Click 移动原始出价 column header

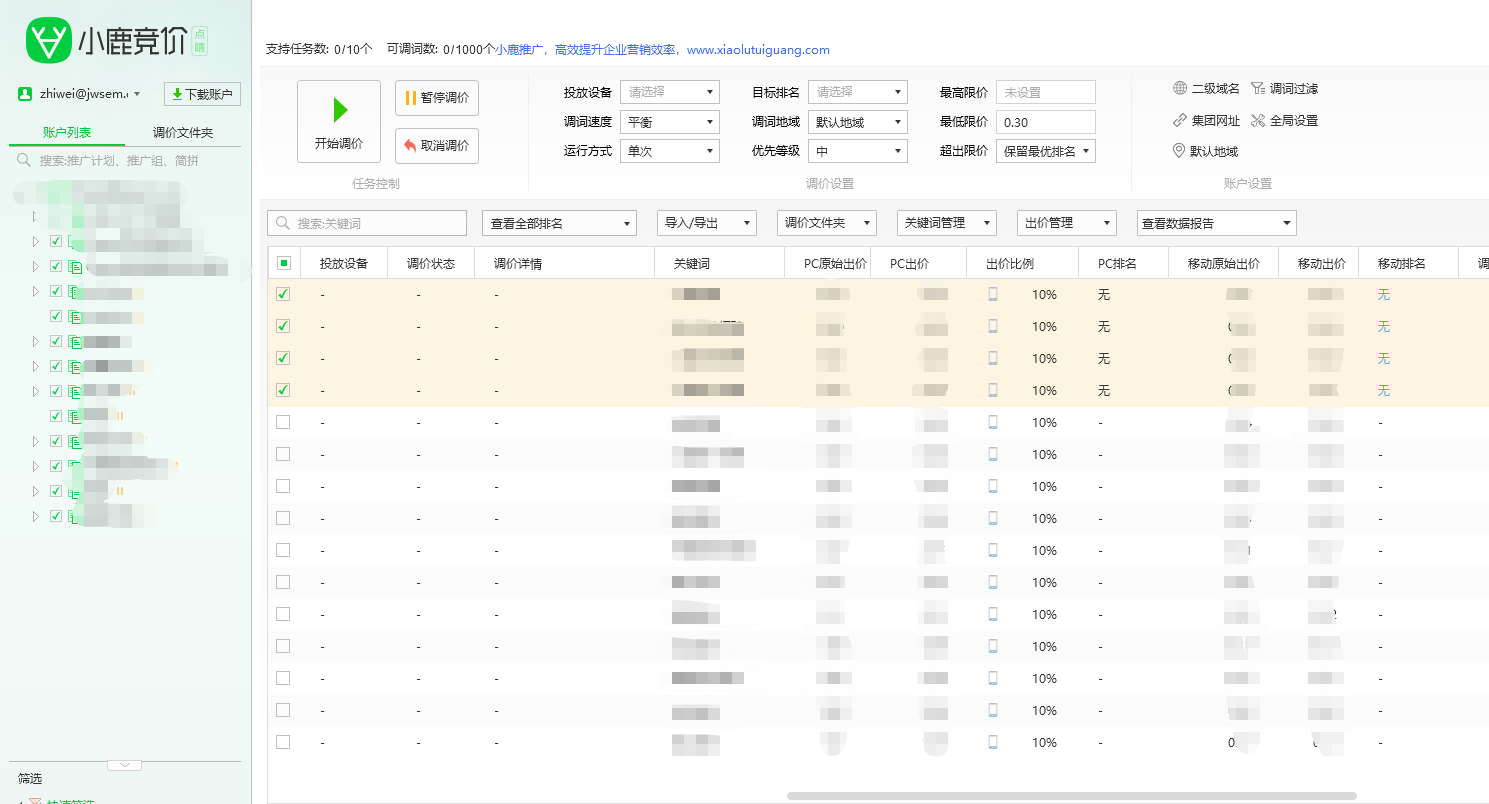point(1224,264)
